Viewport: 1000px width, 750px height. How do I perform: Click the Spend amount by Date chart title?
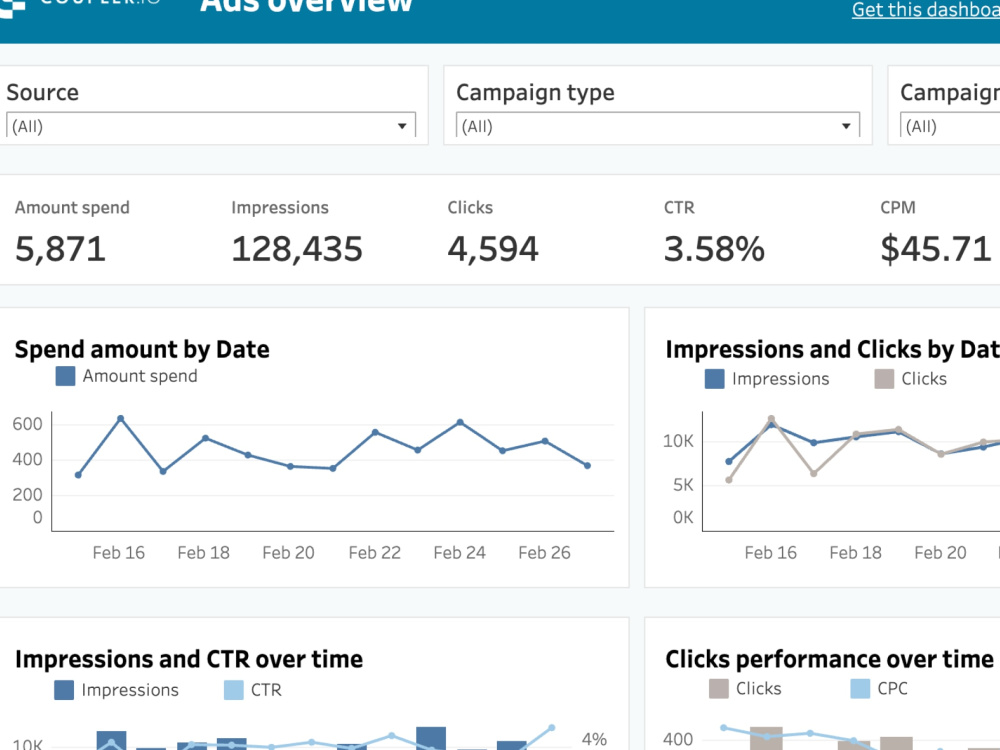141,349
